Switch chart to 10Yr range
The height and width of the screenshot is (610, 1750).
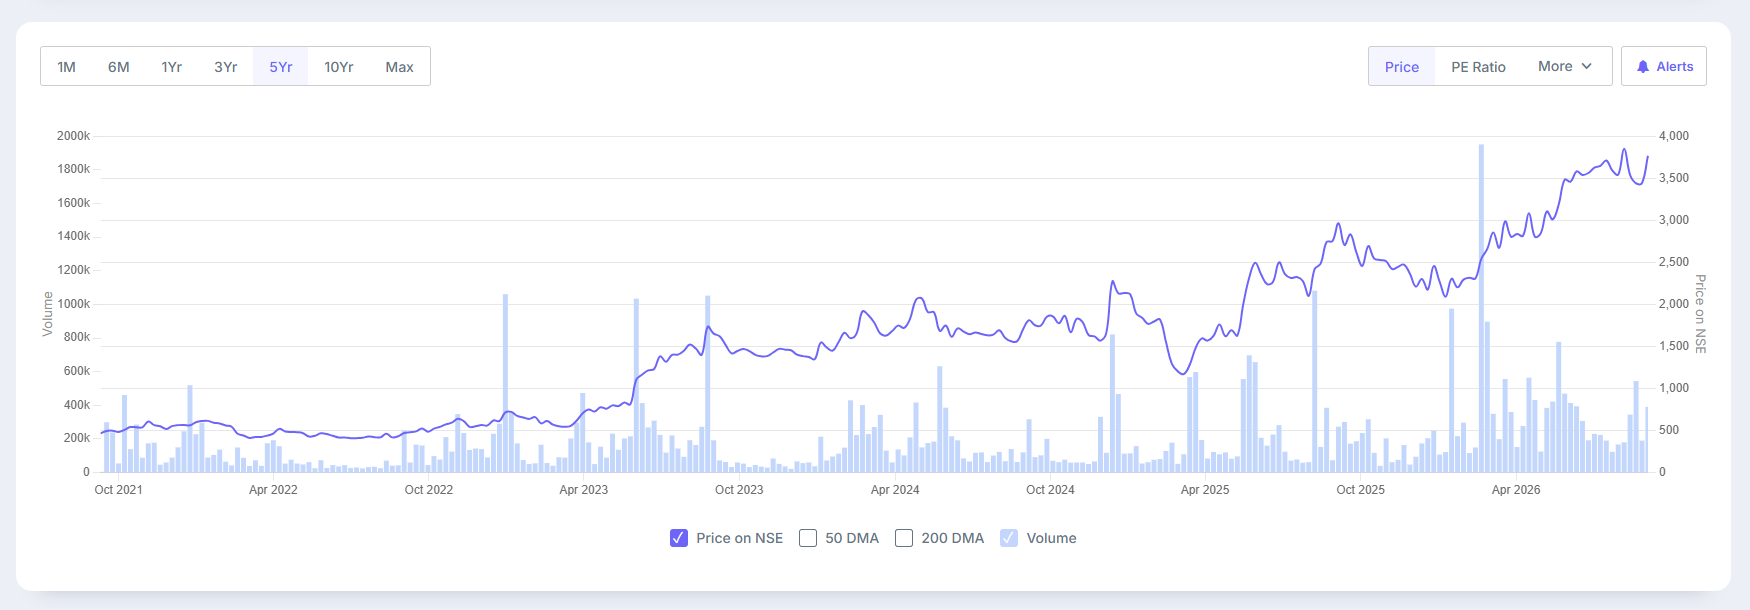339,67
